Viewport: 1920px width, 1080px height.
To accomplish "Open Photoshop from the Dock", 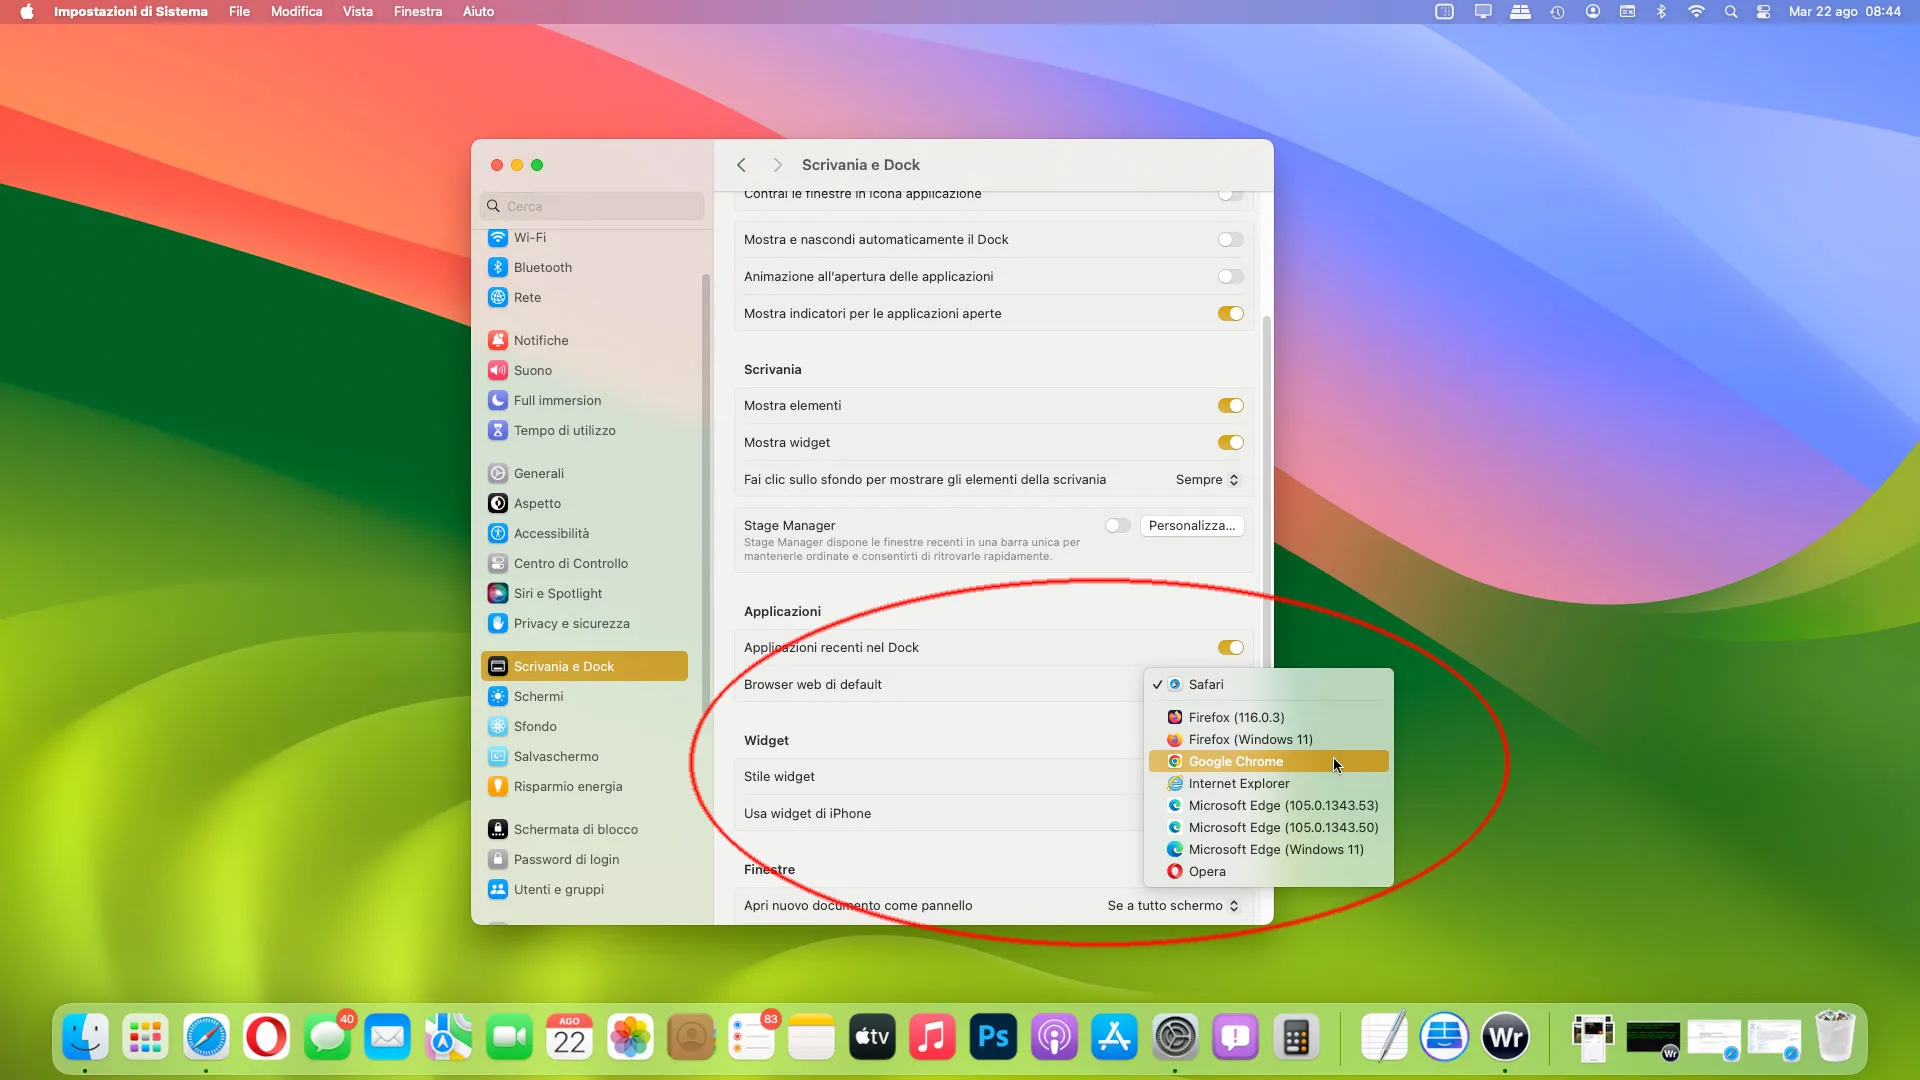I will [992, 1037].
